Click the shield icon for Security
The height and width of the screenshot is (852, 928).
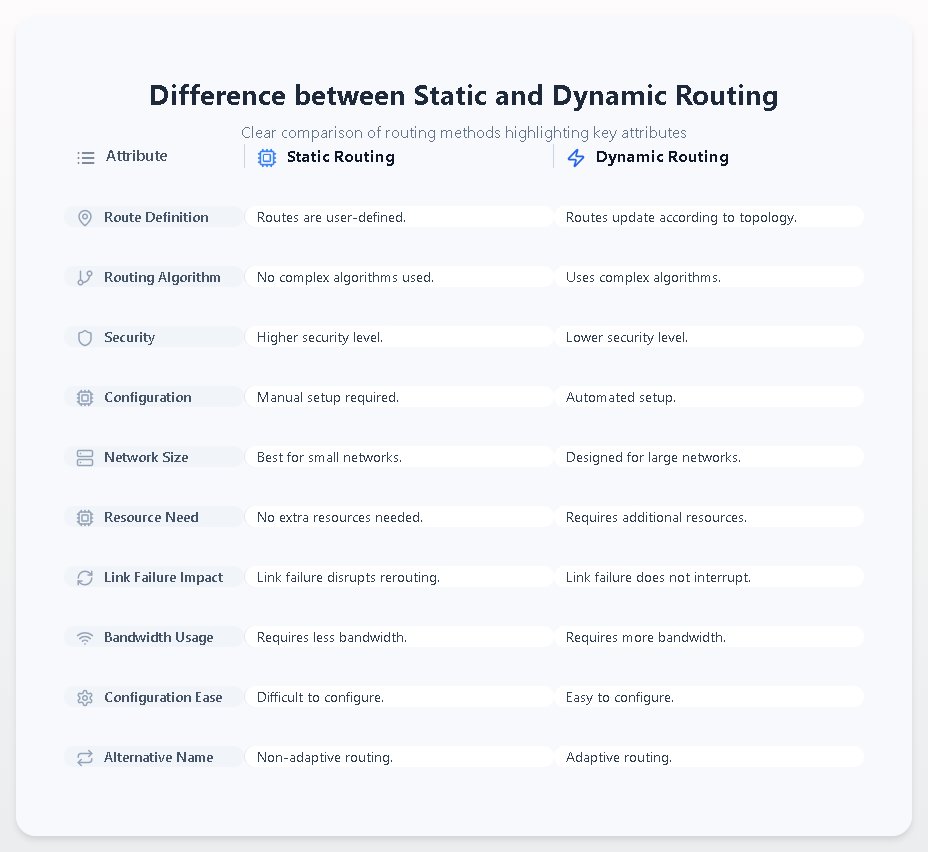click(x=85, y=338)
